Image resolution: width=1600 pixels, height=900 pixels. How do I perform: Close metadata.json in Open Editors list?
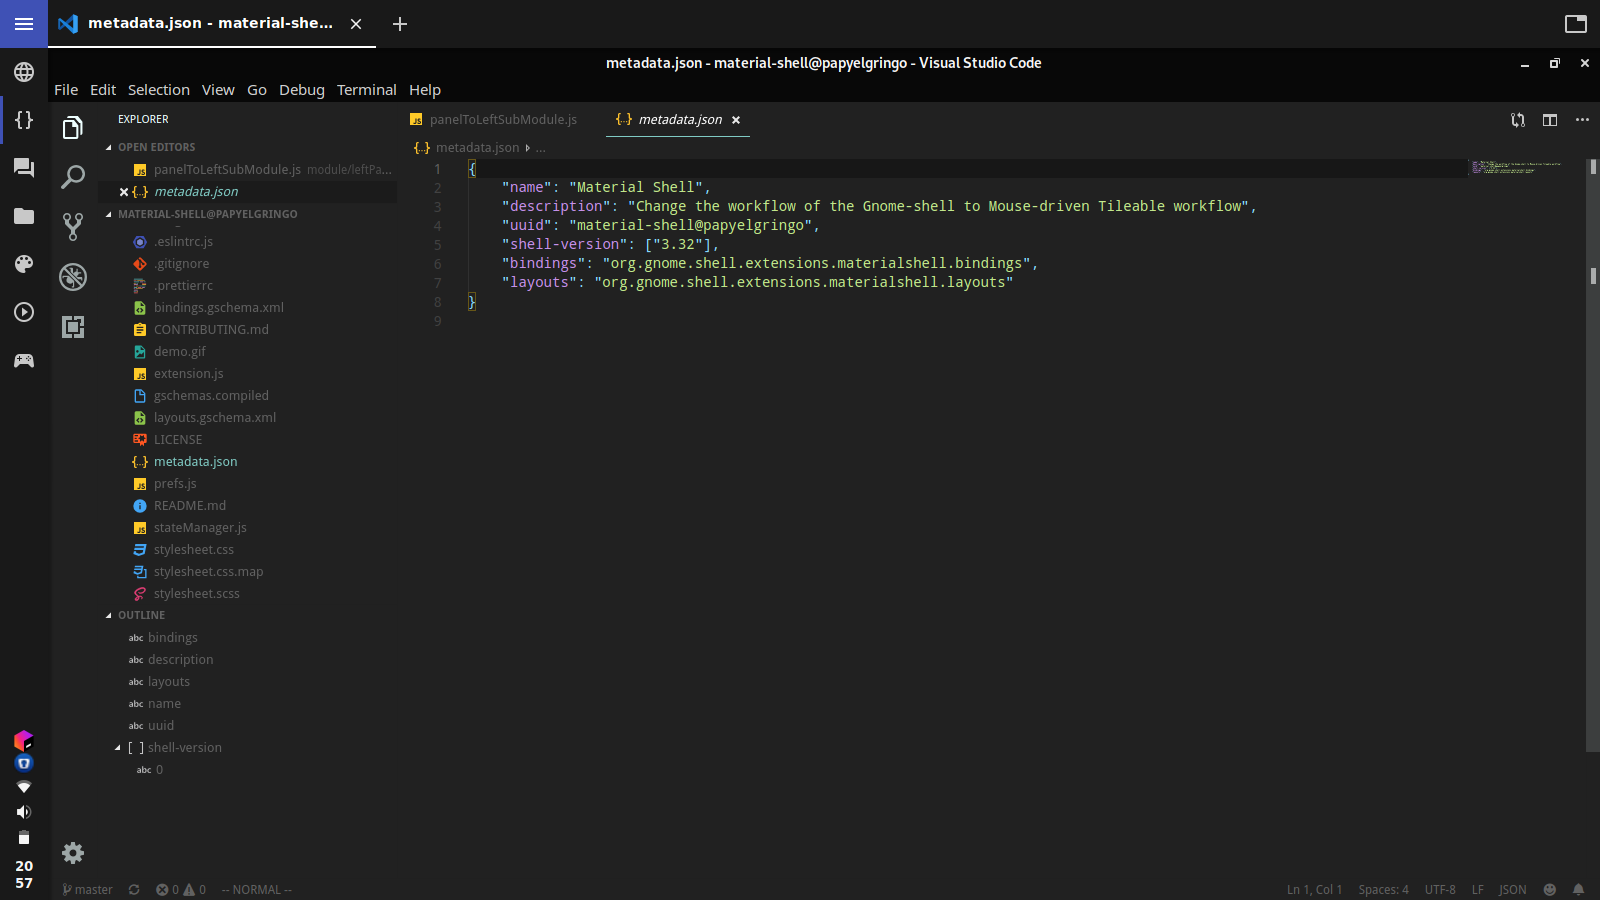pos(124,192)
